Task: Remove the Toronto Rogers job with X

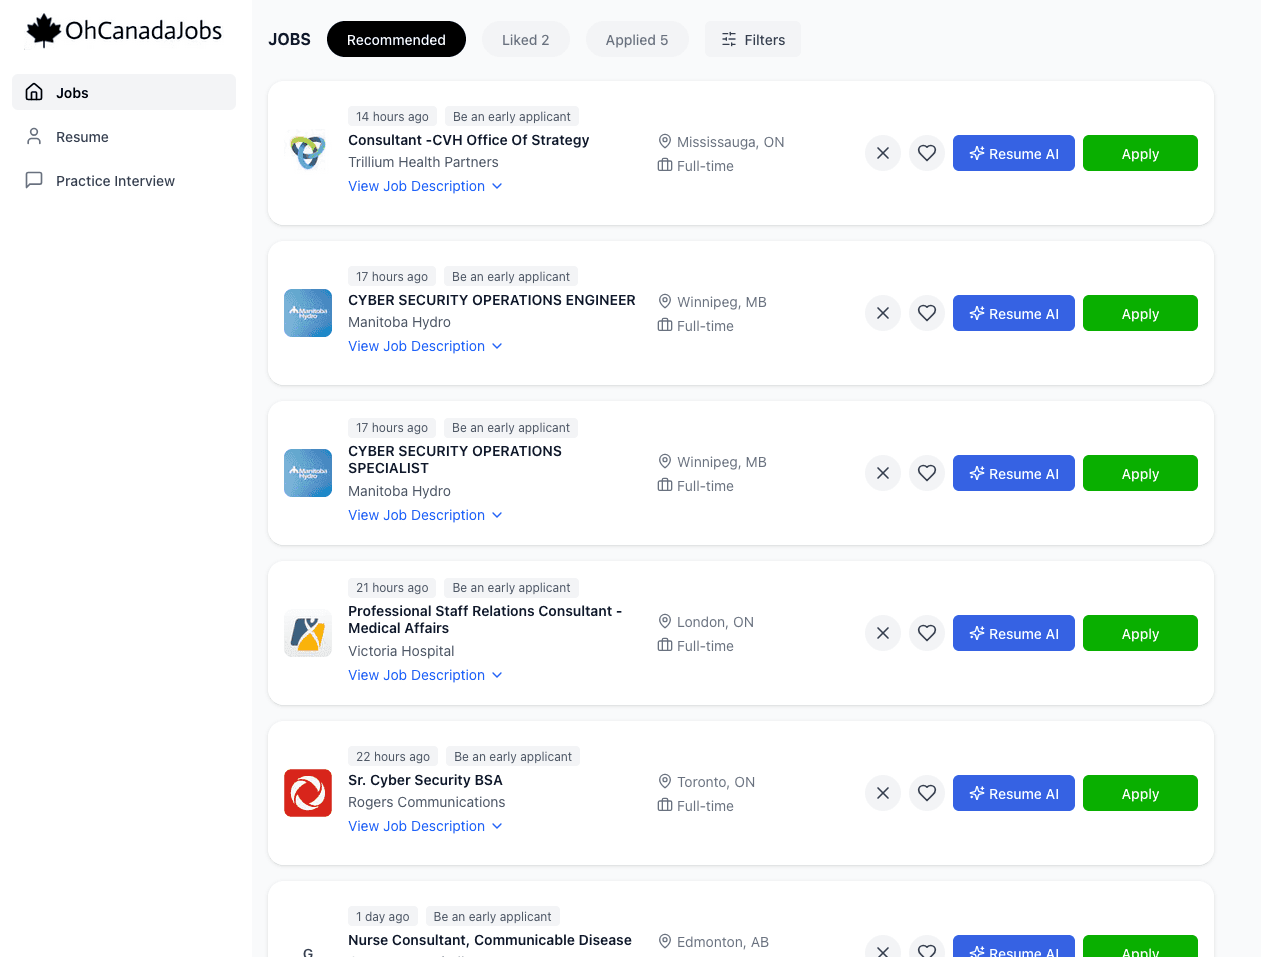Action: pyautogui.click(x=883, y=793)
